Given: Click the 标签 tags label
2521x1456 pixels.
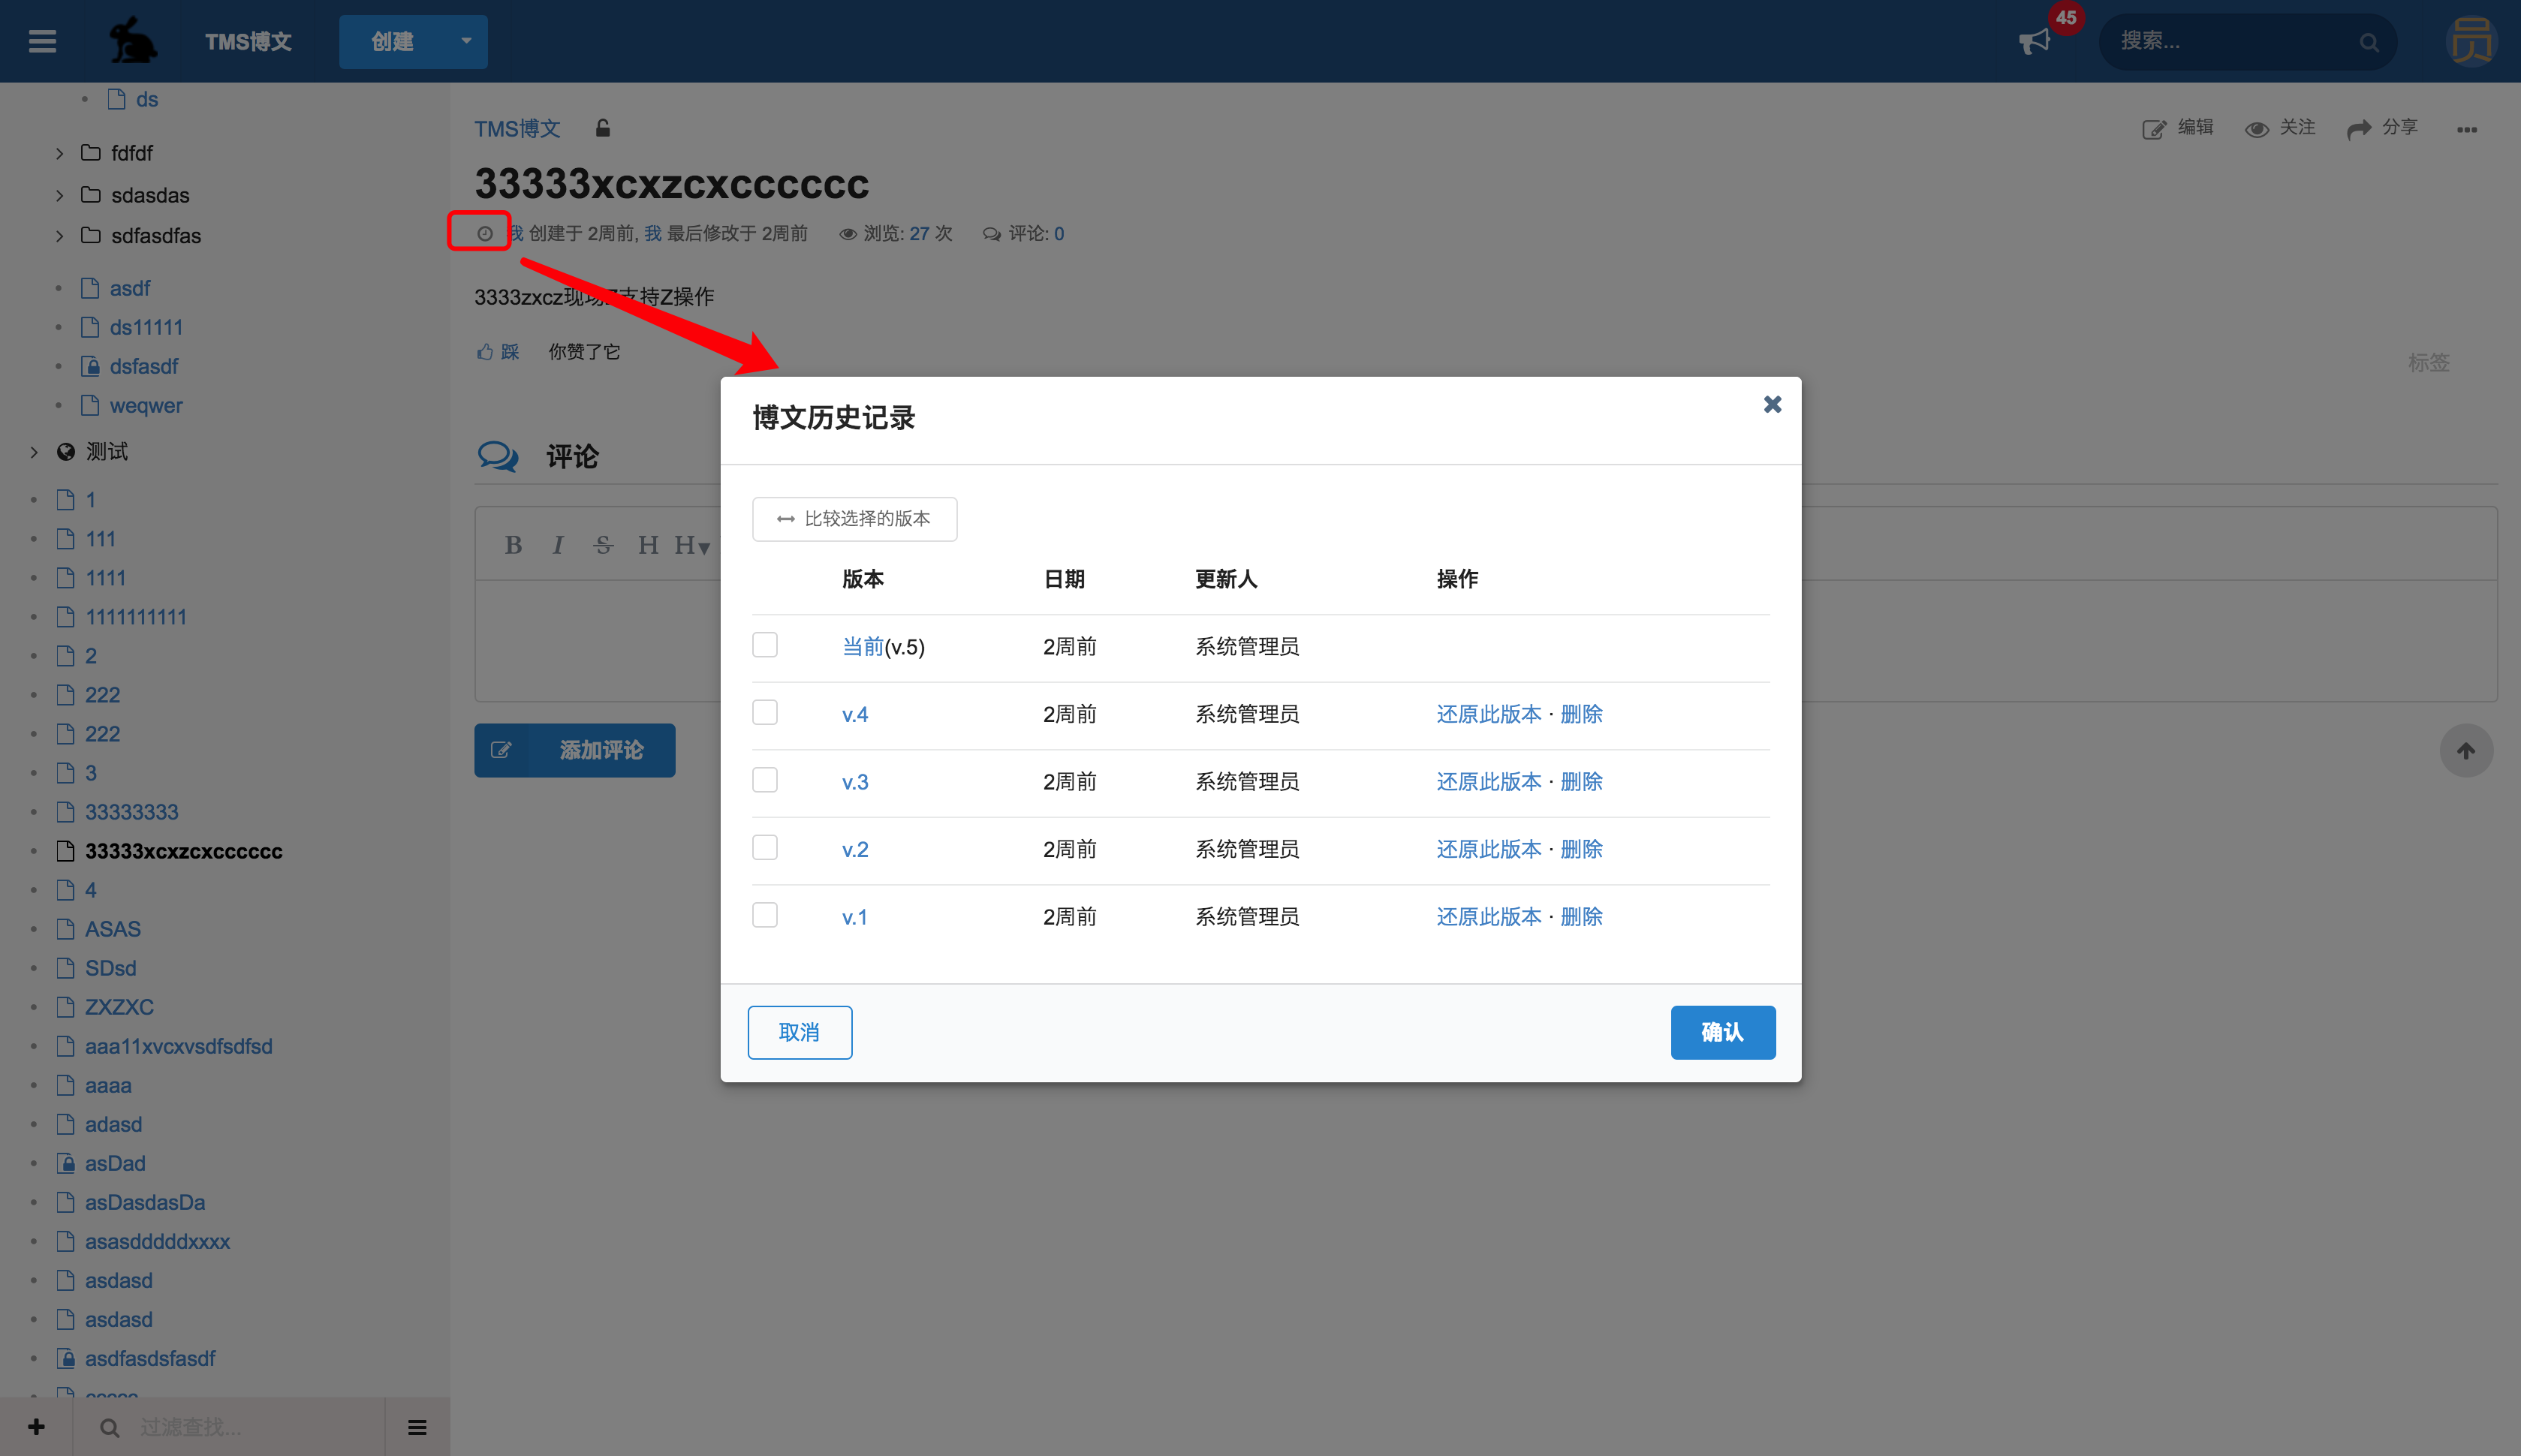Looking at the screenshot, I should pyautogui.click(x=2428, y=363).
